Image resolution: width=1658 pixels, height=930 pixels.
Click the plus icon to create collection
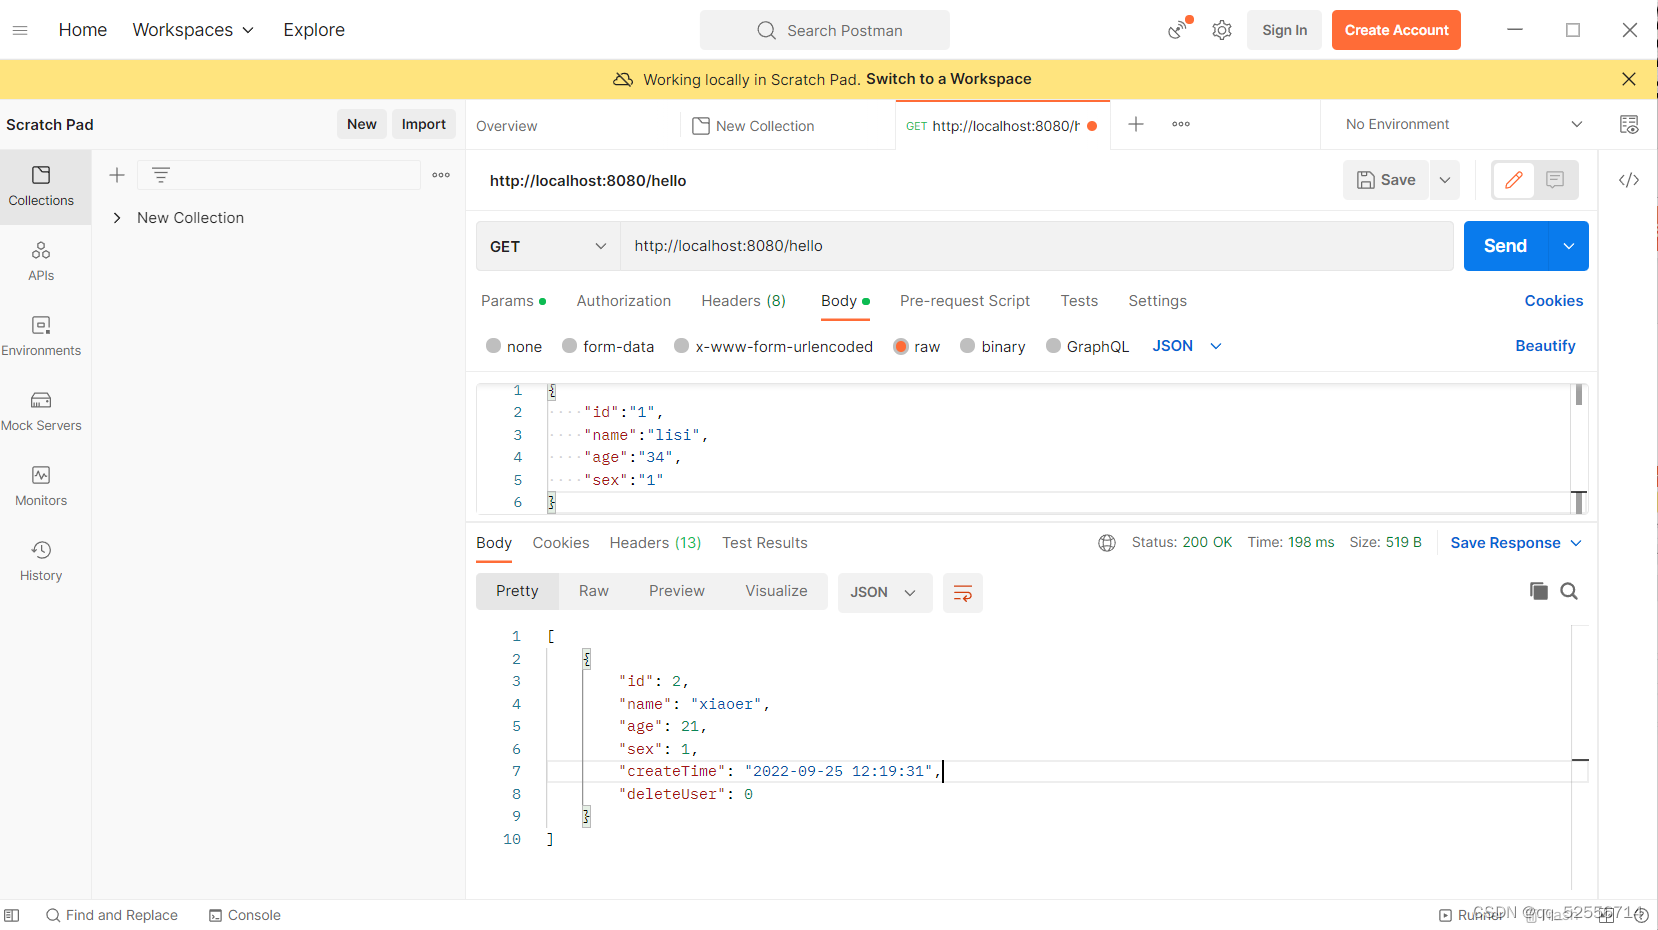[117, 175]
